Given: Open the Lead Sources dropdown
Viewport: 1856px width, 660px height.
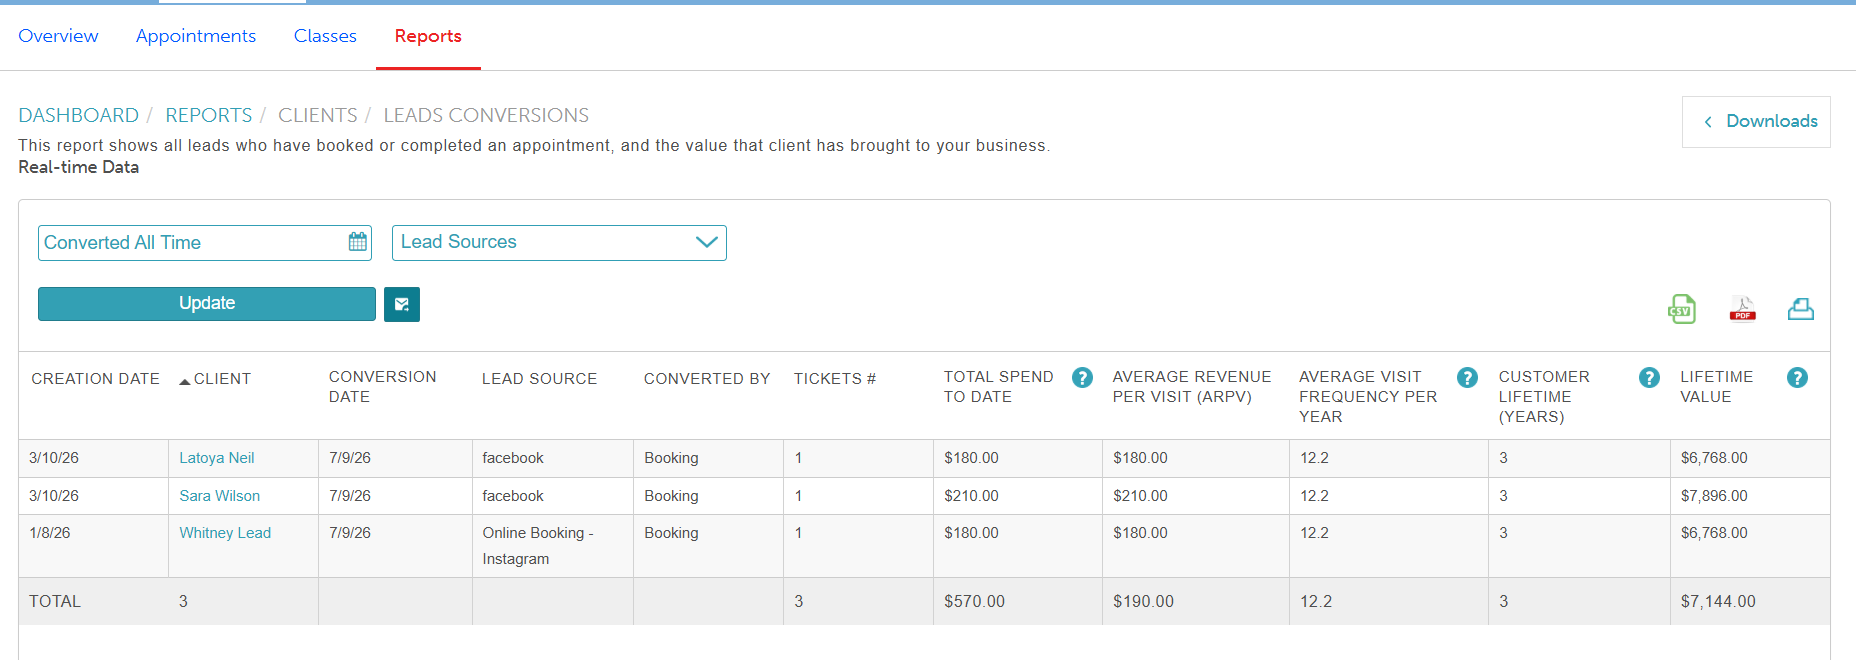Looking at the screenshot, I should click(x=559, y=243).
